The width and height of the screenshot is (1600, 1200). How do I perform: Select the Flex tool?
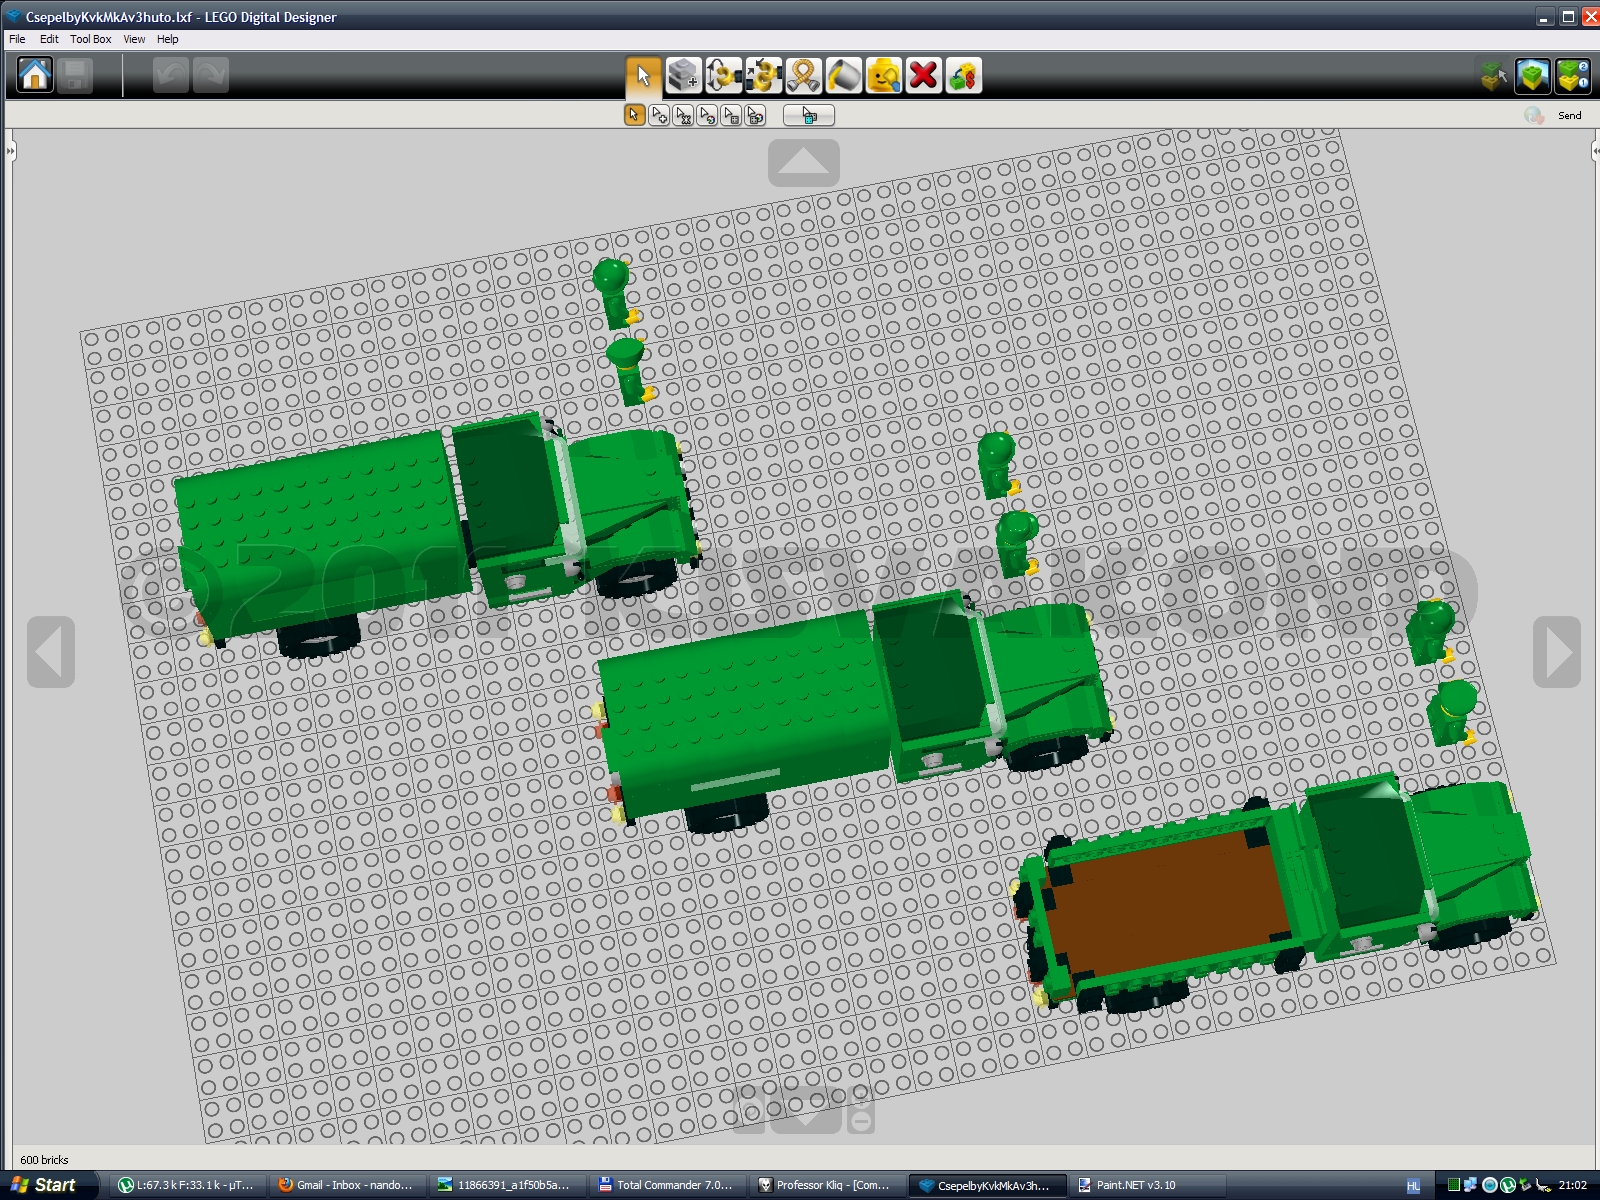[x=803, y=75]
